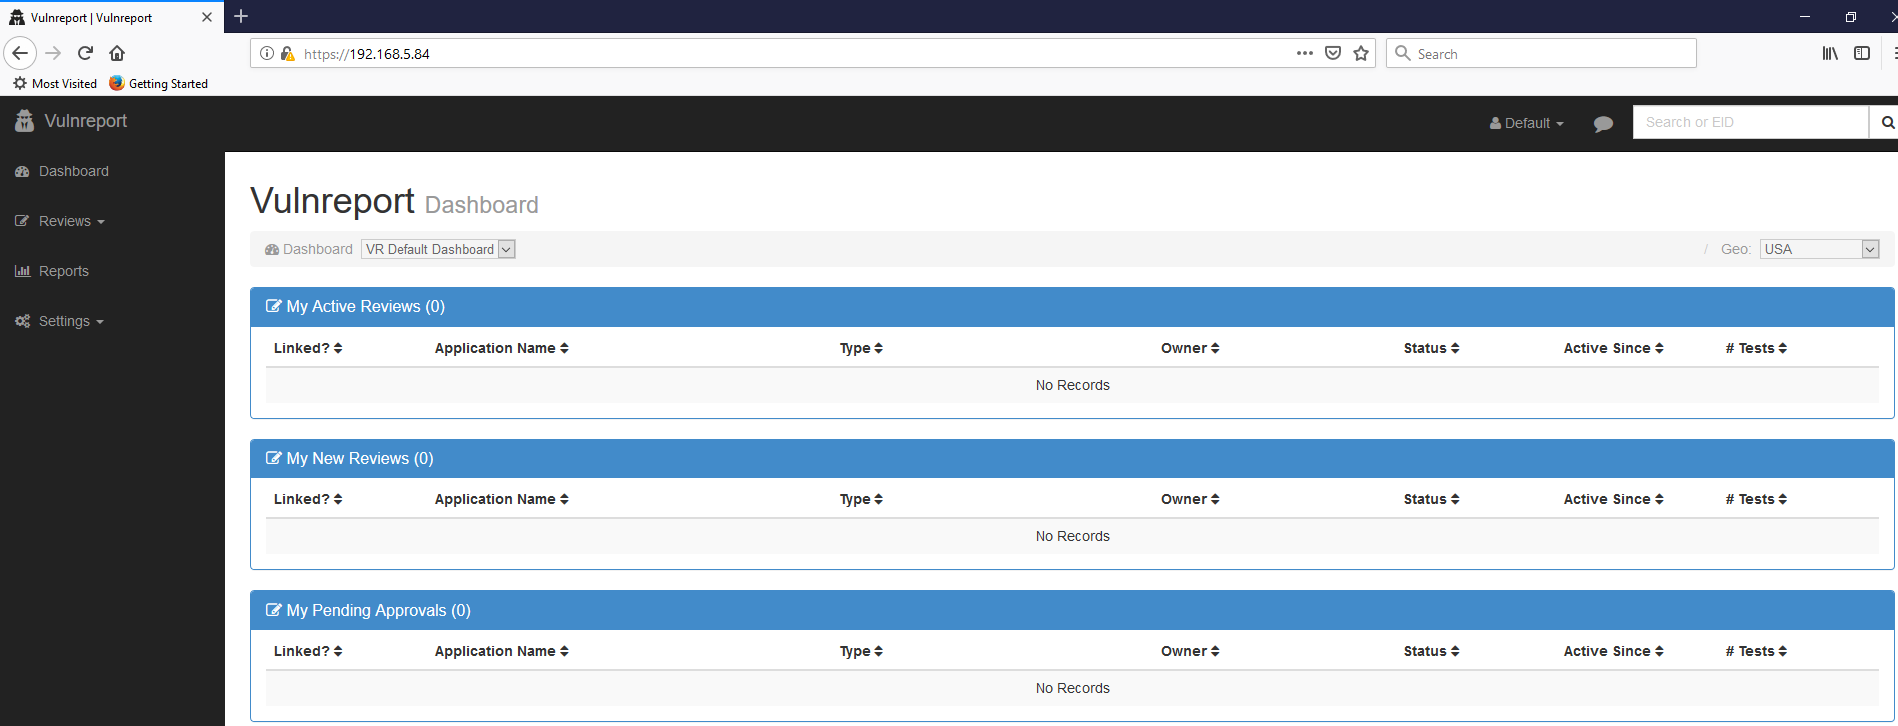Click the magnifier search button in header

(x=1886, y=122)
